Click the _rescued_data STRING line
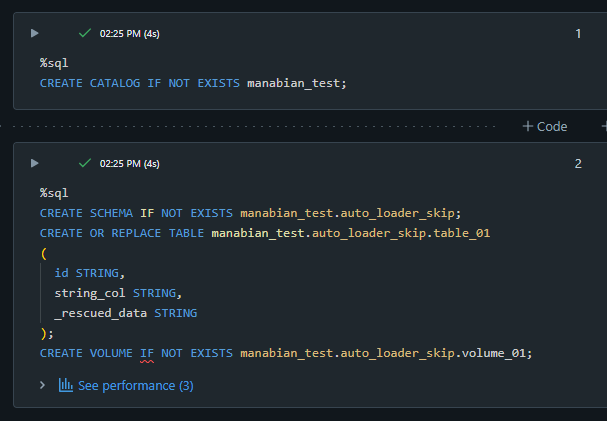This screenshot has height=421, width=607. point(126,313)
